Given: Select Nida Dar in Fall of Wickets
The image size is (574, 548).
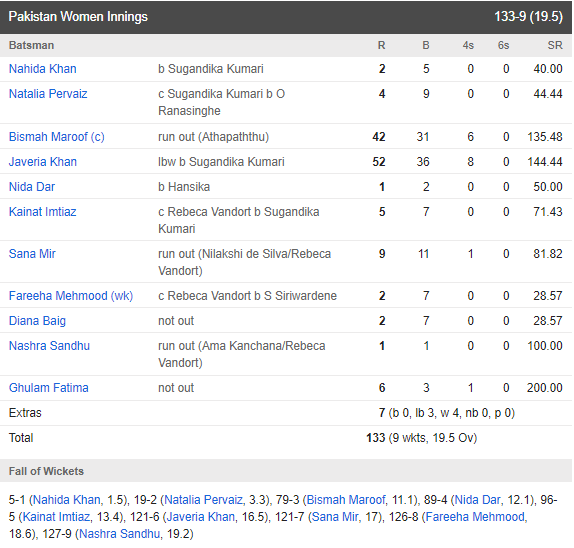Looking at the screenshot, I should coord(477,500).
